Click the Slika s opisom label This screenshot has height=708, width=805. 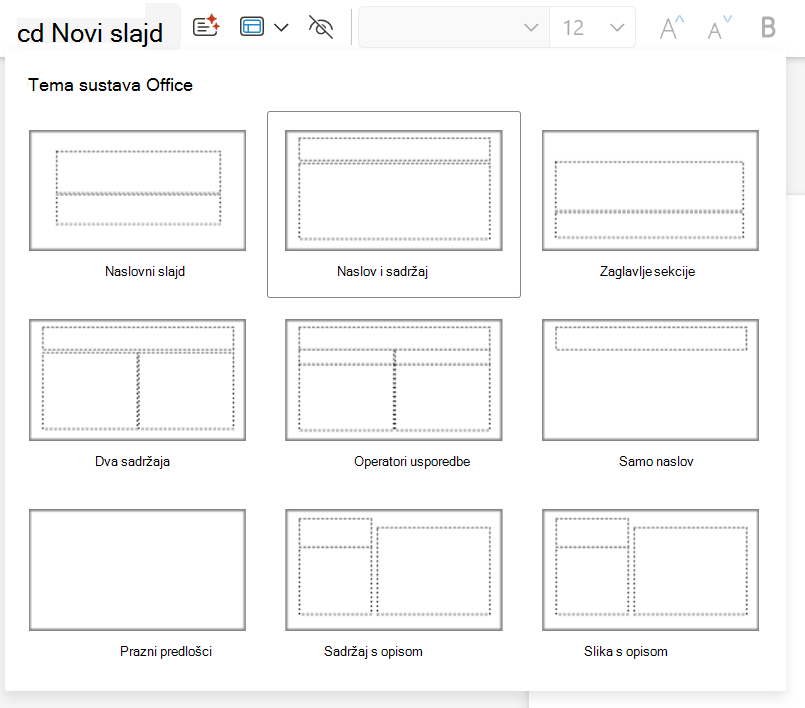(625, 651)
